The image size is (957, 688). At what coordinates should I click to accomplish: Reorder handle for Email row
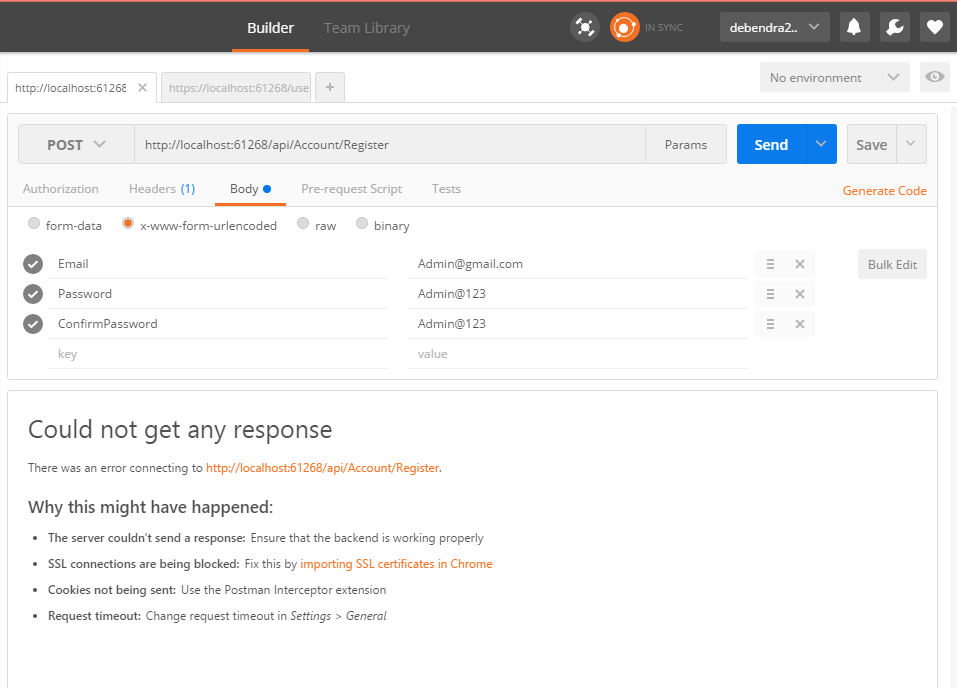point(770,264)
